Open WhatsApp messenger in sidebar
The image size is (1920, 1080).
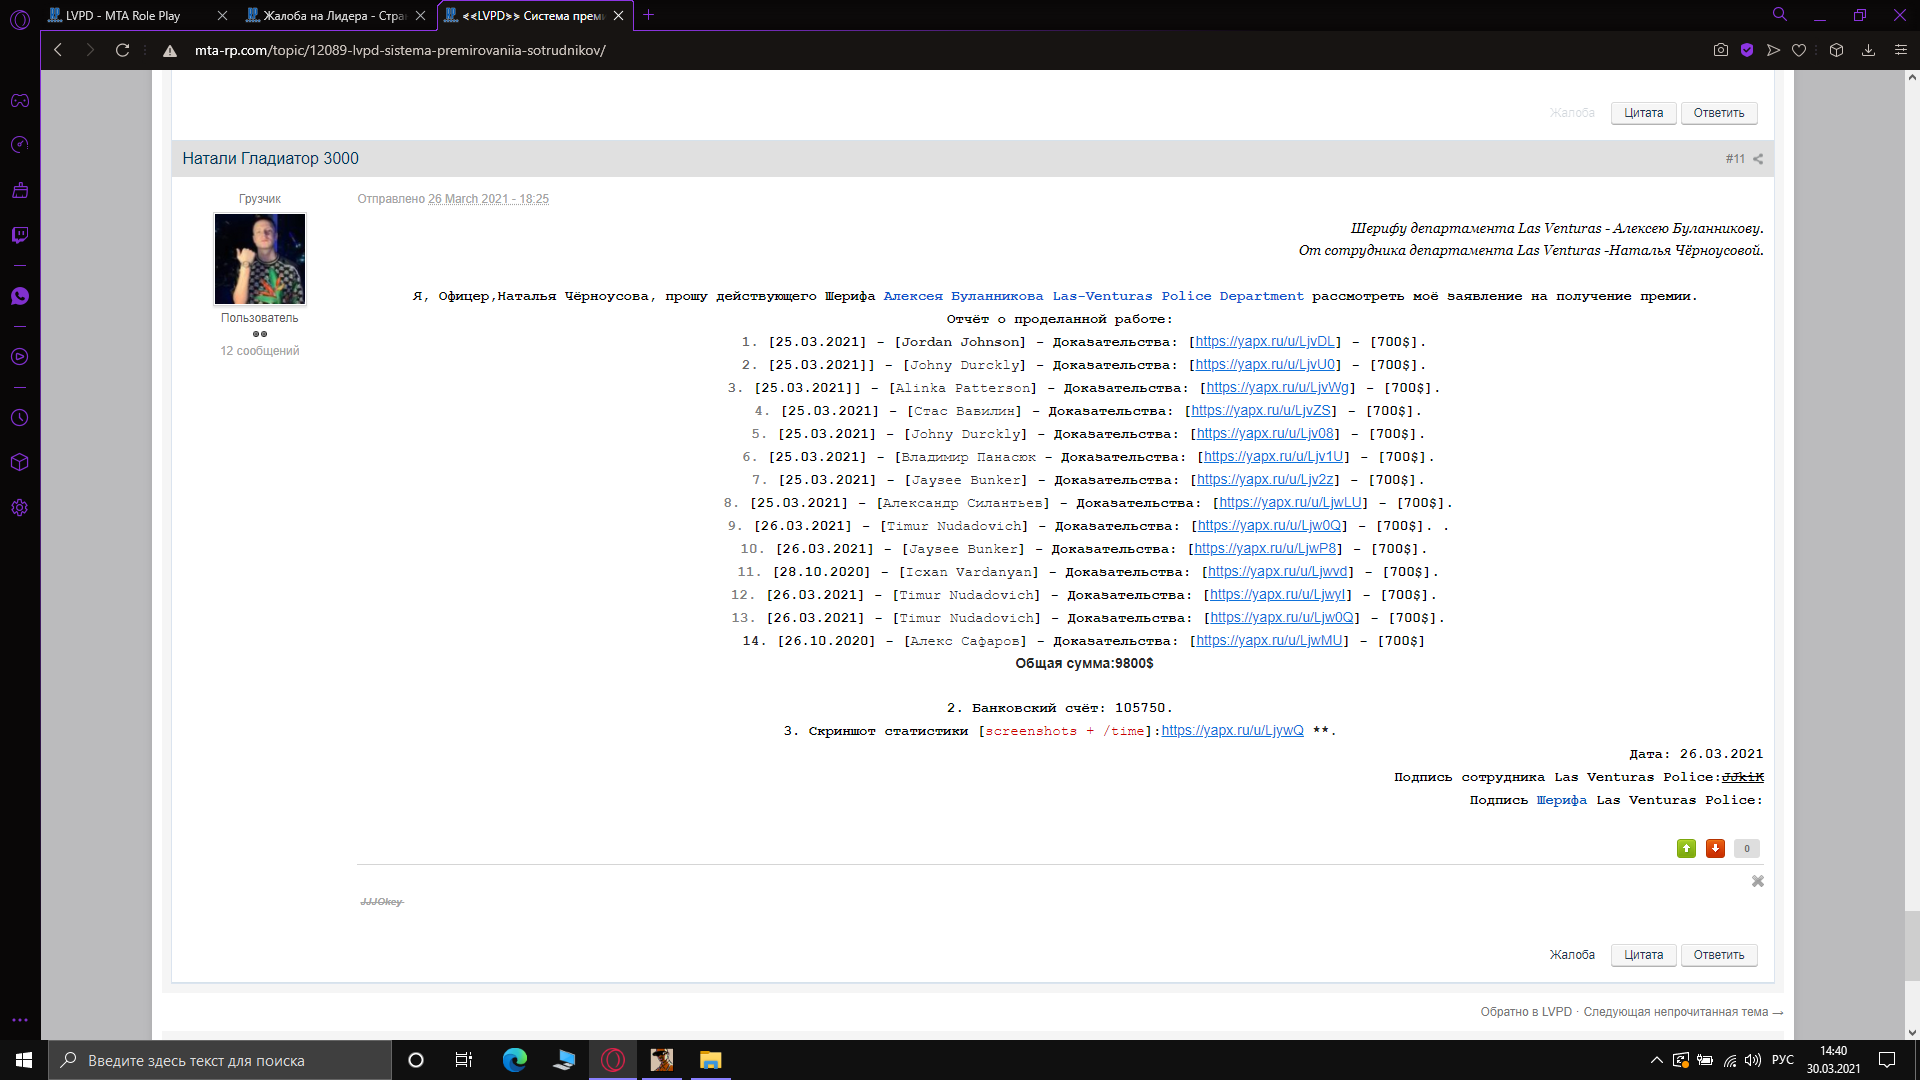20,296
